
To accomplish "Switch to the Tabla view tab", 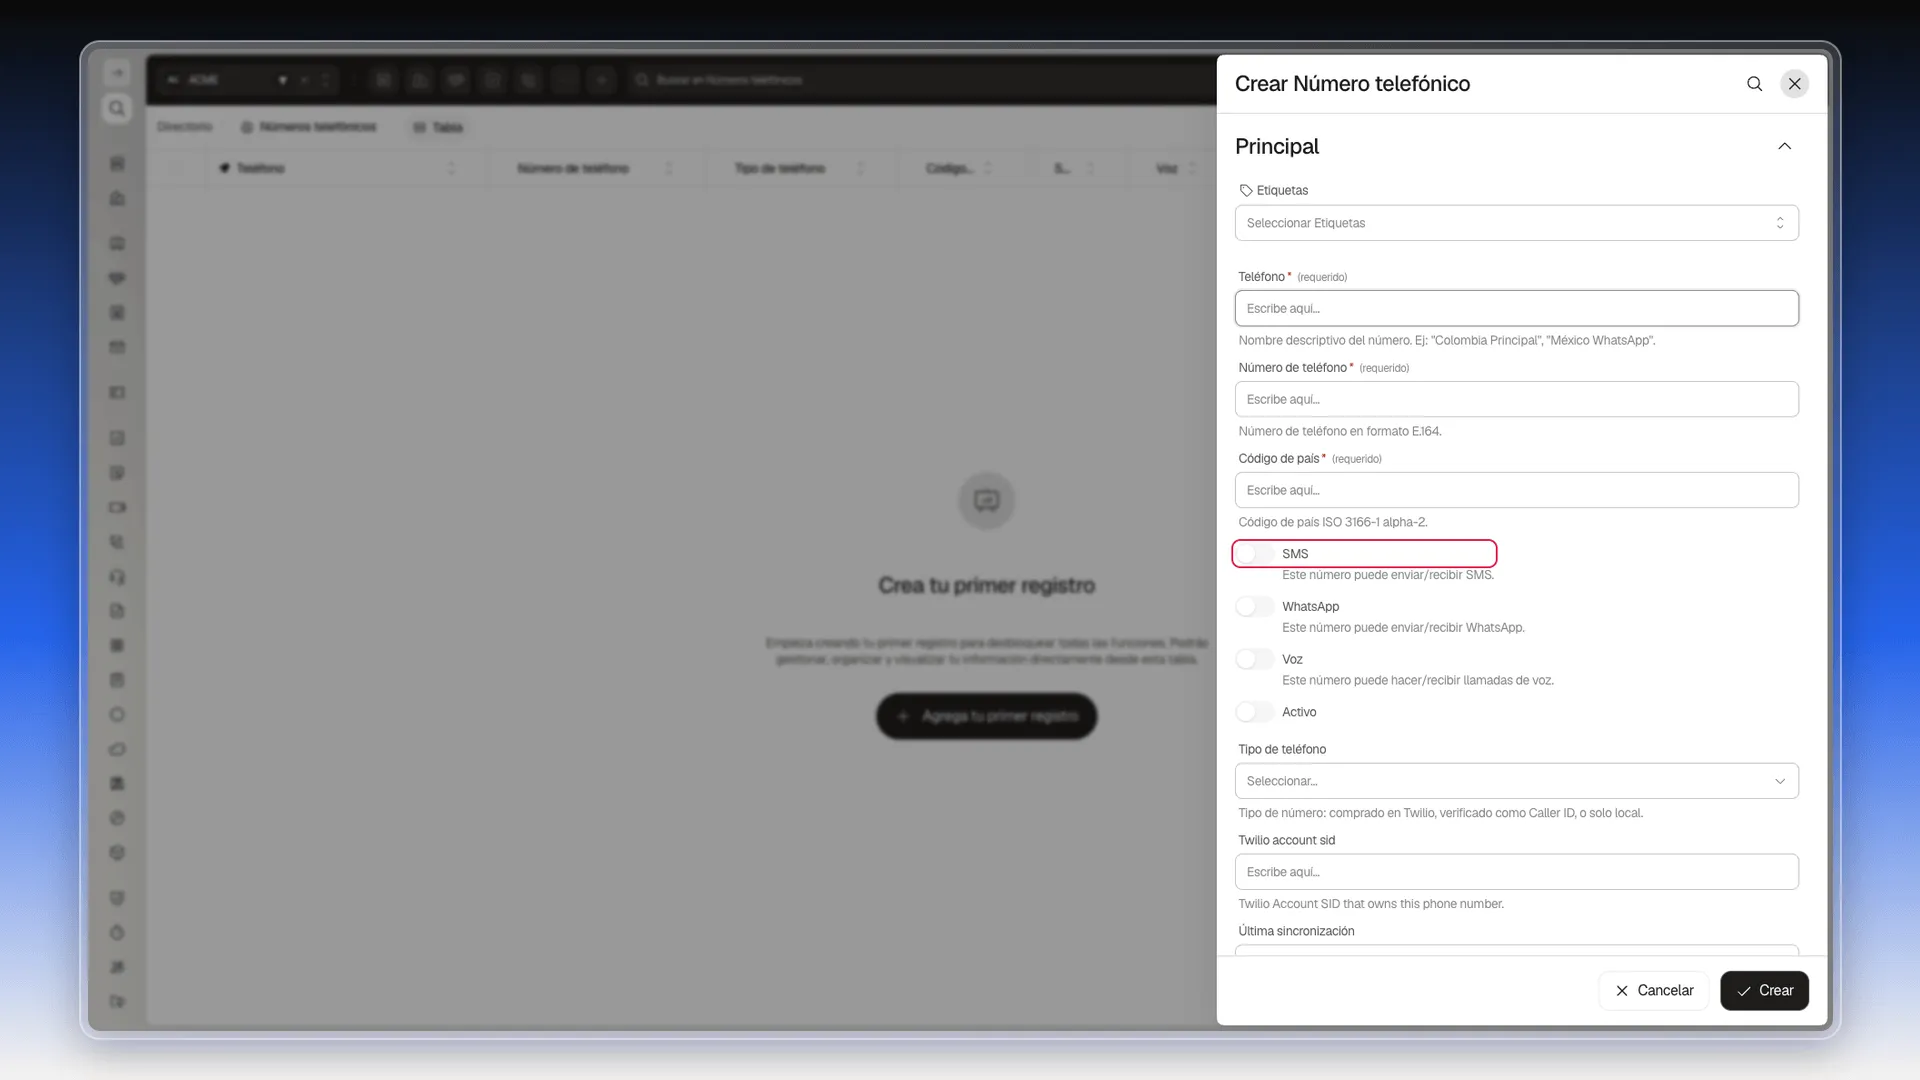I will tap(438, 127).
